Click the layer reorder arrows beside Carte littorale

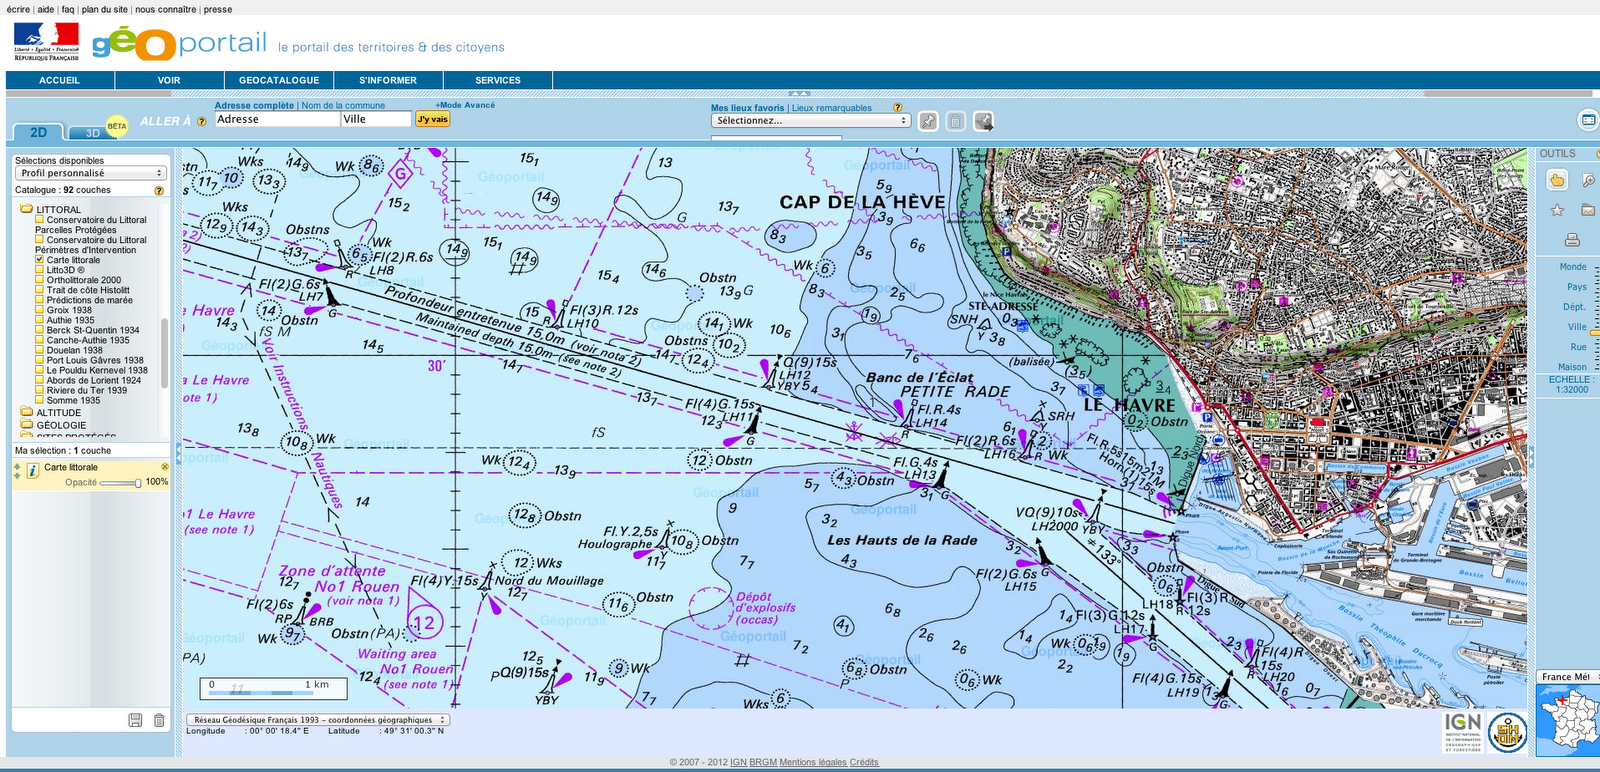click(17, 471)
